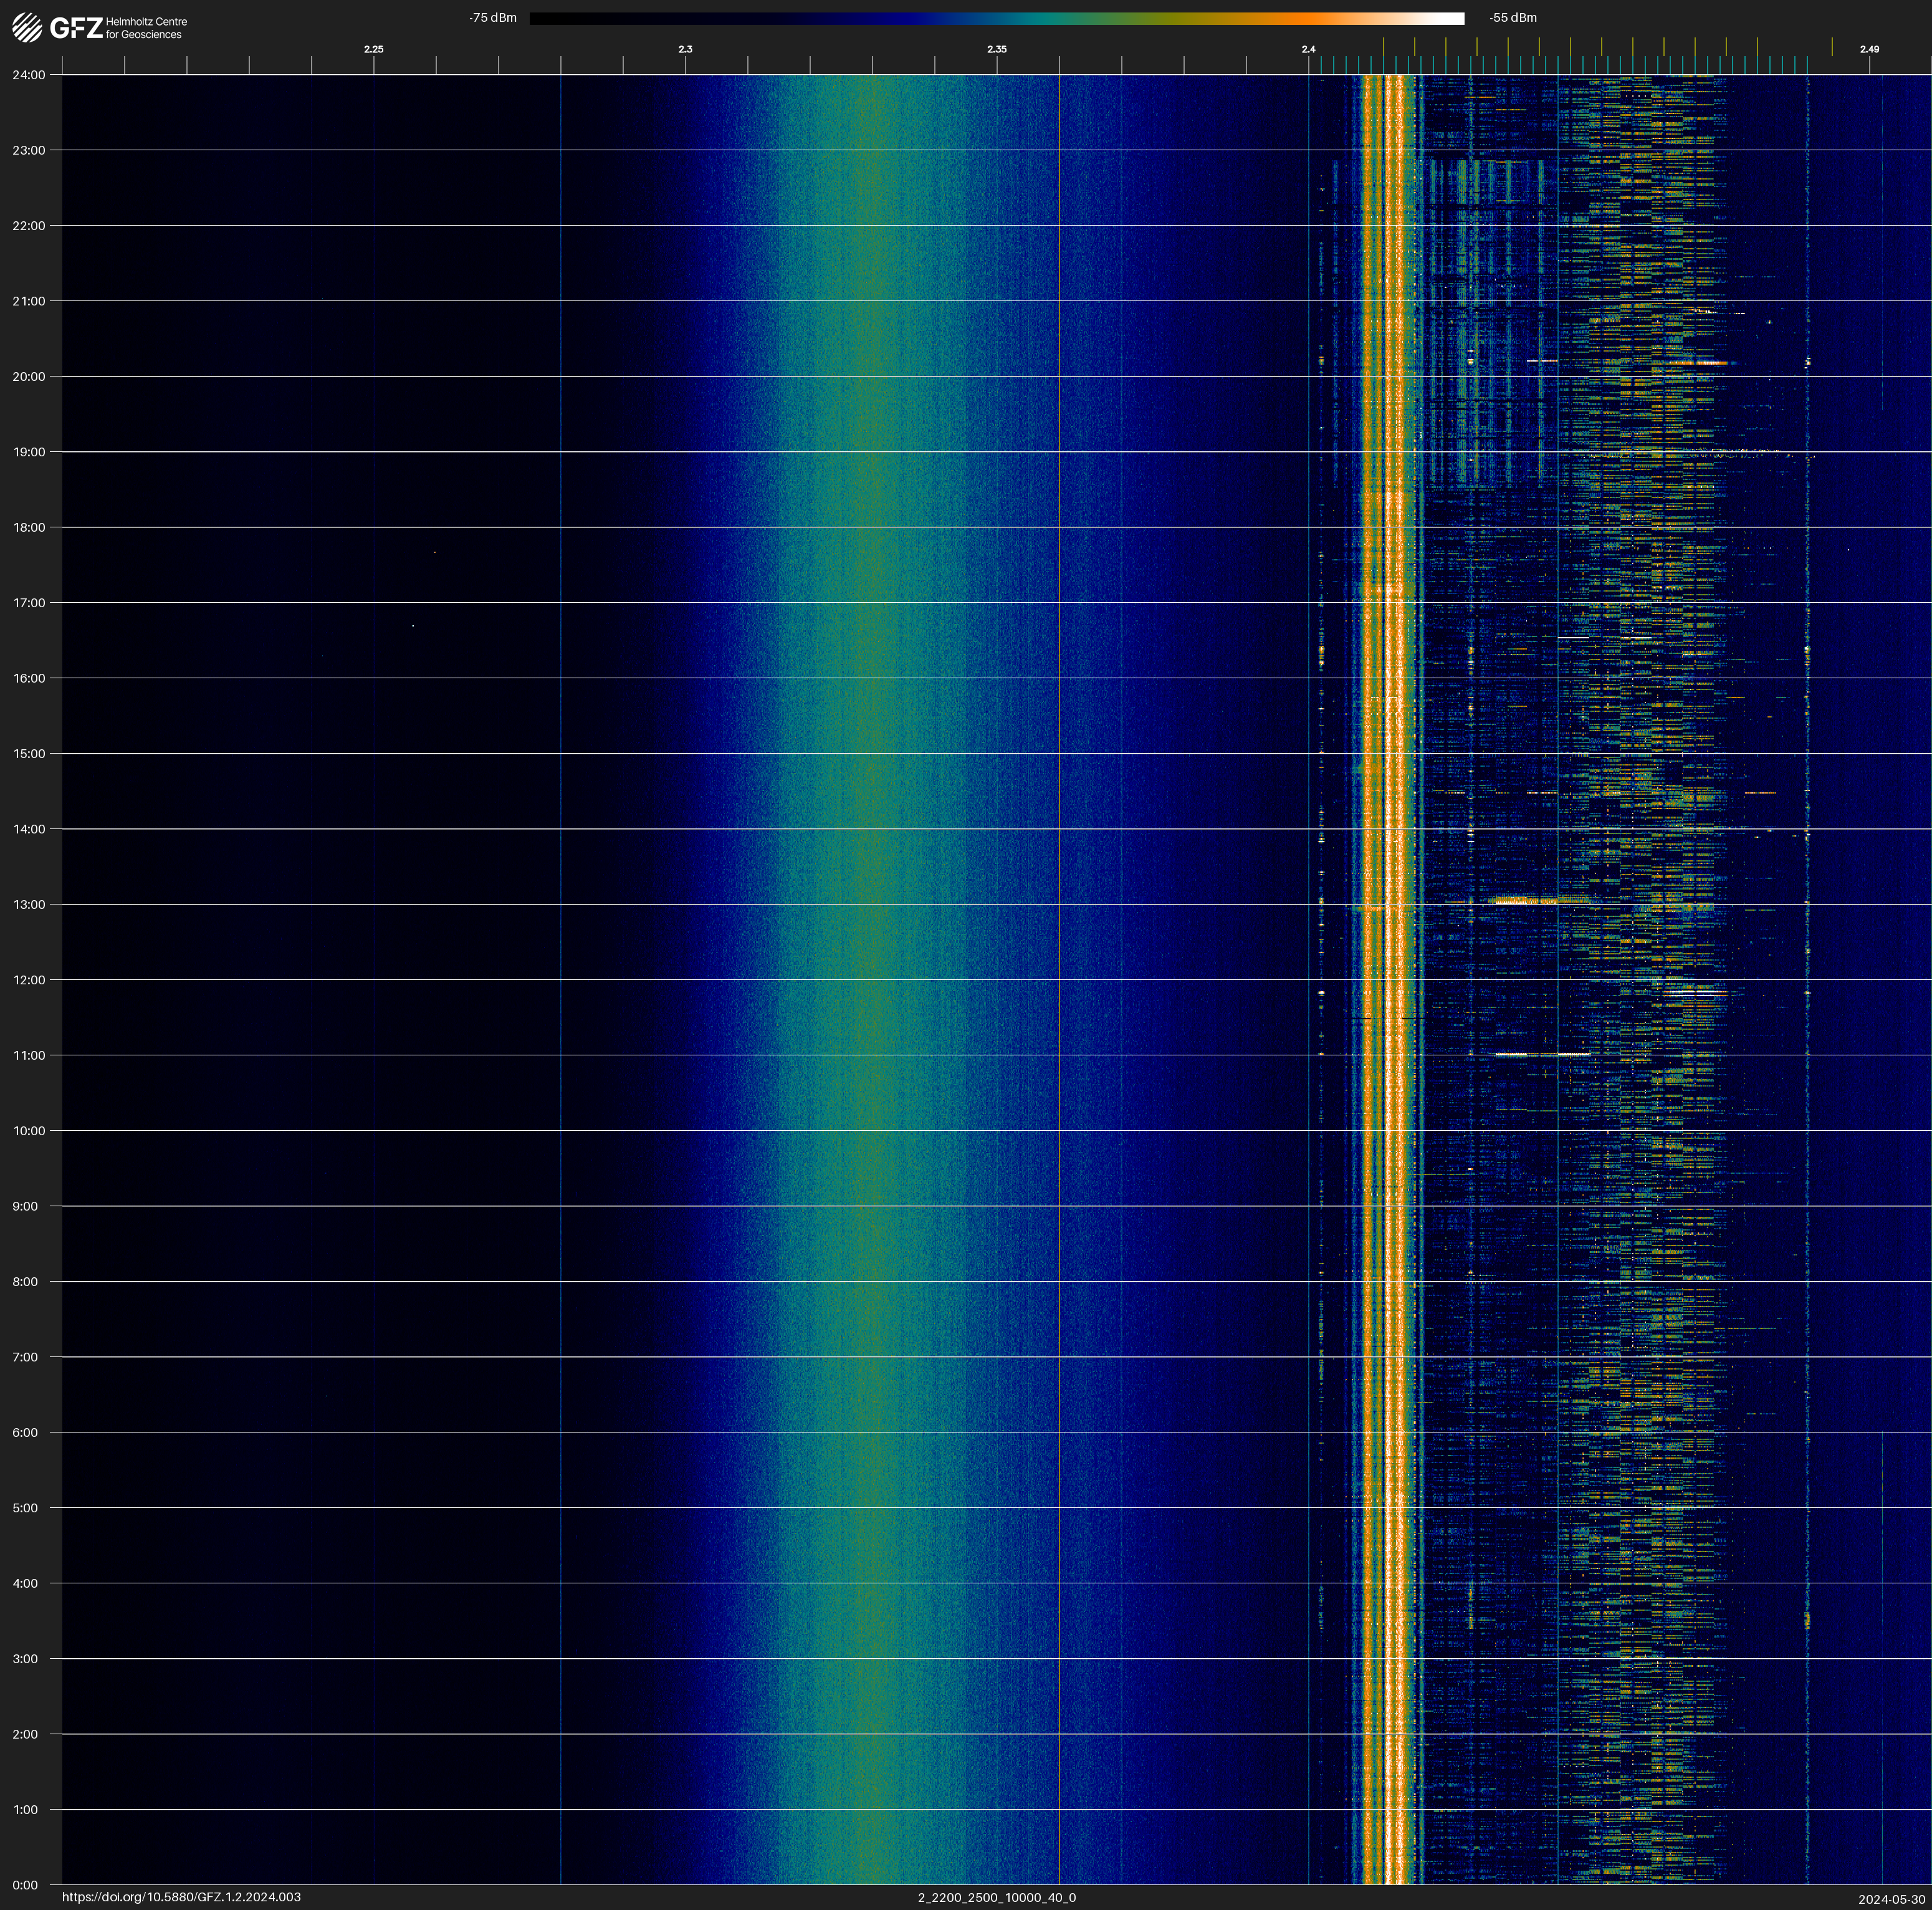Click the GFZ striped circle logo
This screenshot has height=1910, width=1932.
click(27, 27)
